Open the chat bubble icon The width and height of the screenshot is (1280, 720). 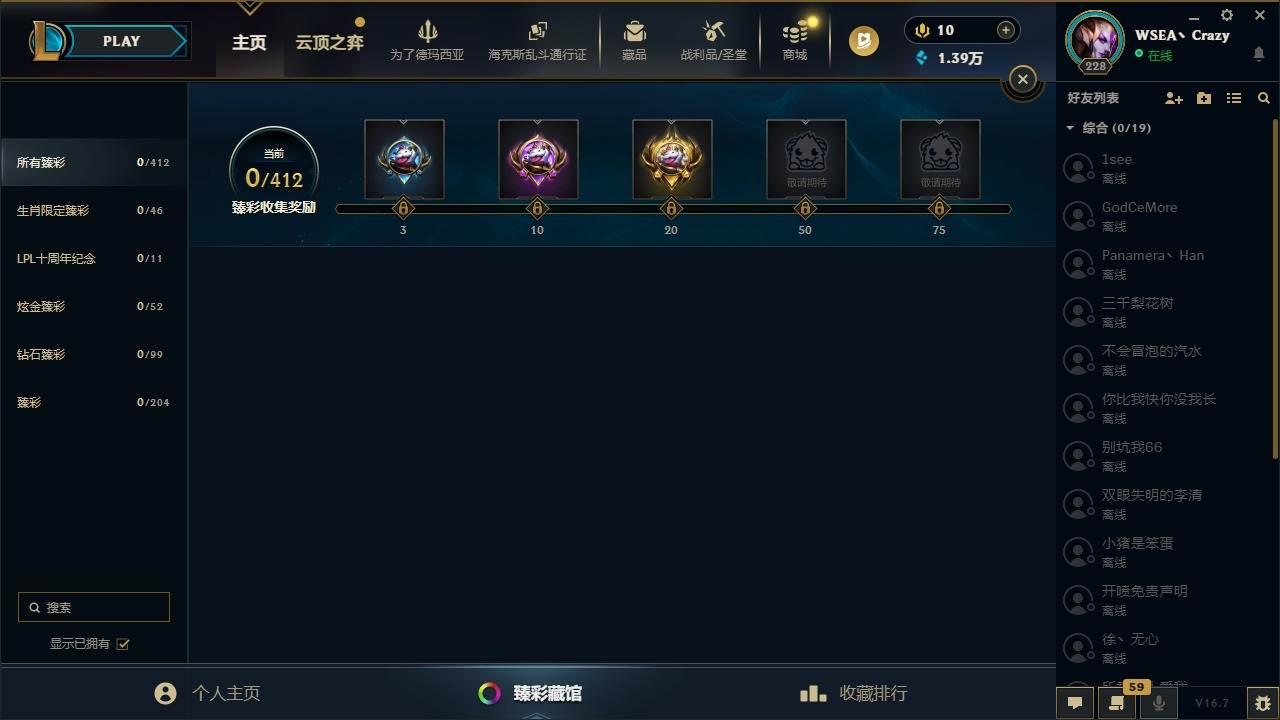point(1075,703)
